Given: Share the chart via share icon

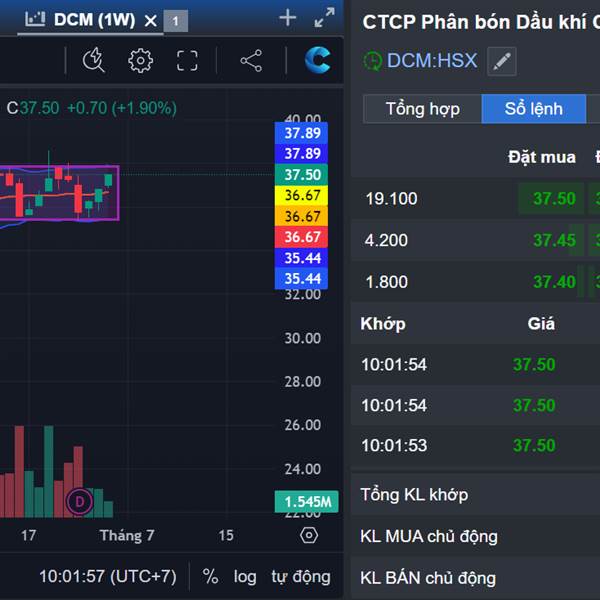Looking at the screenshot, I should point(251,60).
